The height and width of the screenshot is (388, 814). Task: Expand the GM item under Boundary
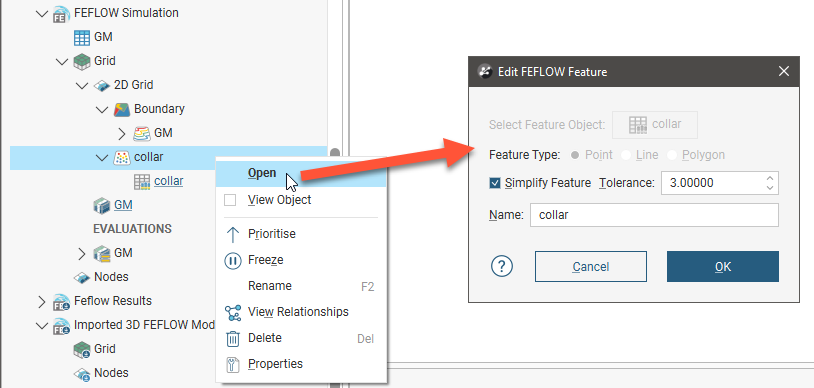(x=122, y=133)
